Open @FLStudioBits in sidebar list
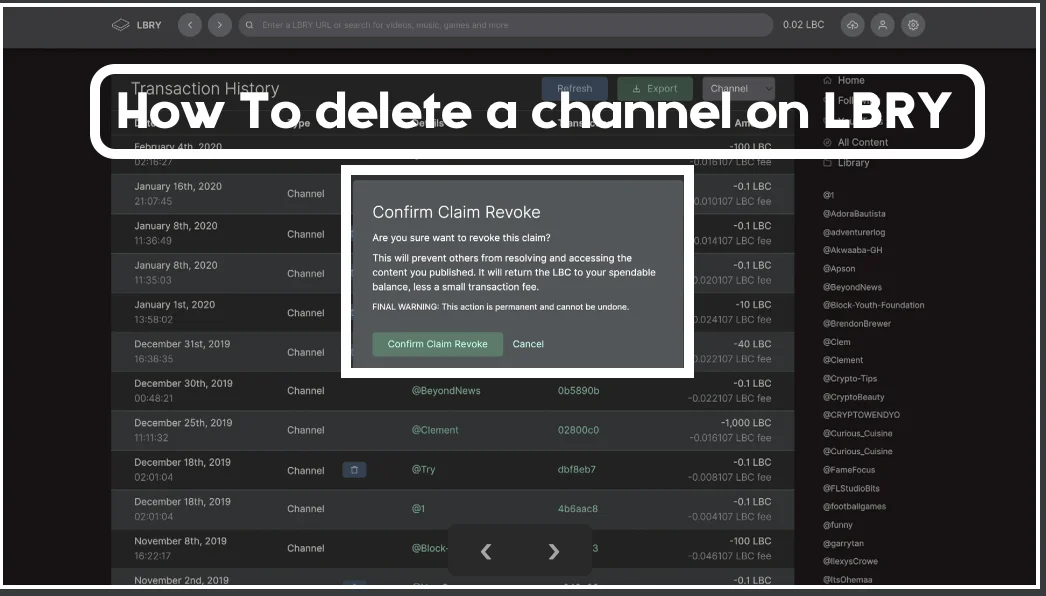This screenshot has height=596, width=1046. pyautogui.click(x=851, y=489)
